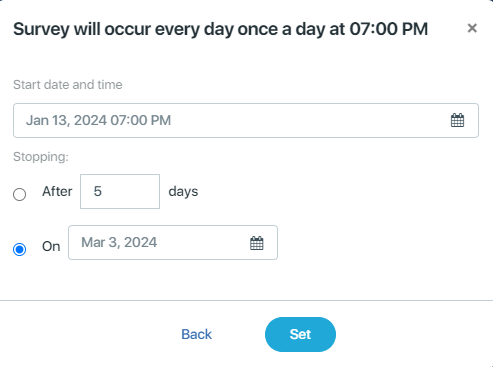Image resolution: width=493 pixels, height=367 pixels.
Task: Click the 07:00 PM time in the heading
Action: pos(389,29)
